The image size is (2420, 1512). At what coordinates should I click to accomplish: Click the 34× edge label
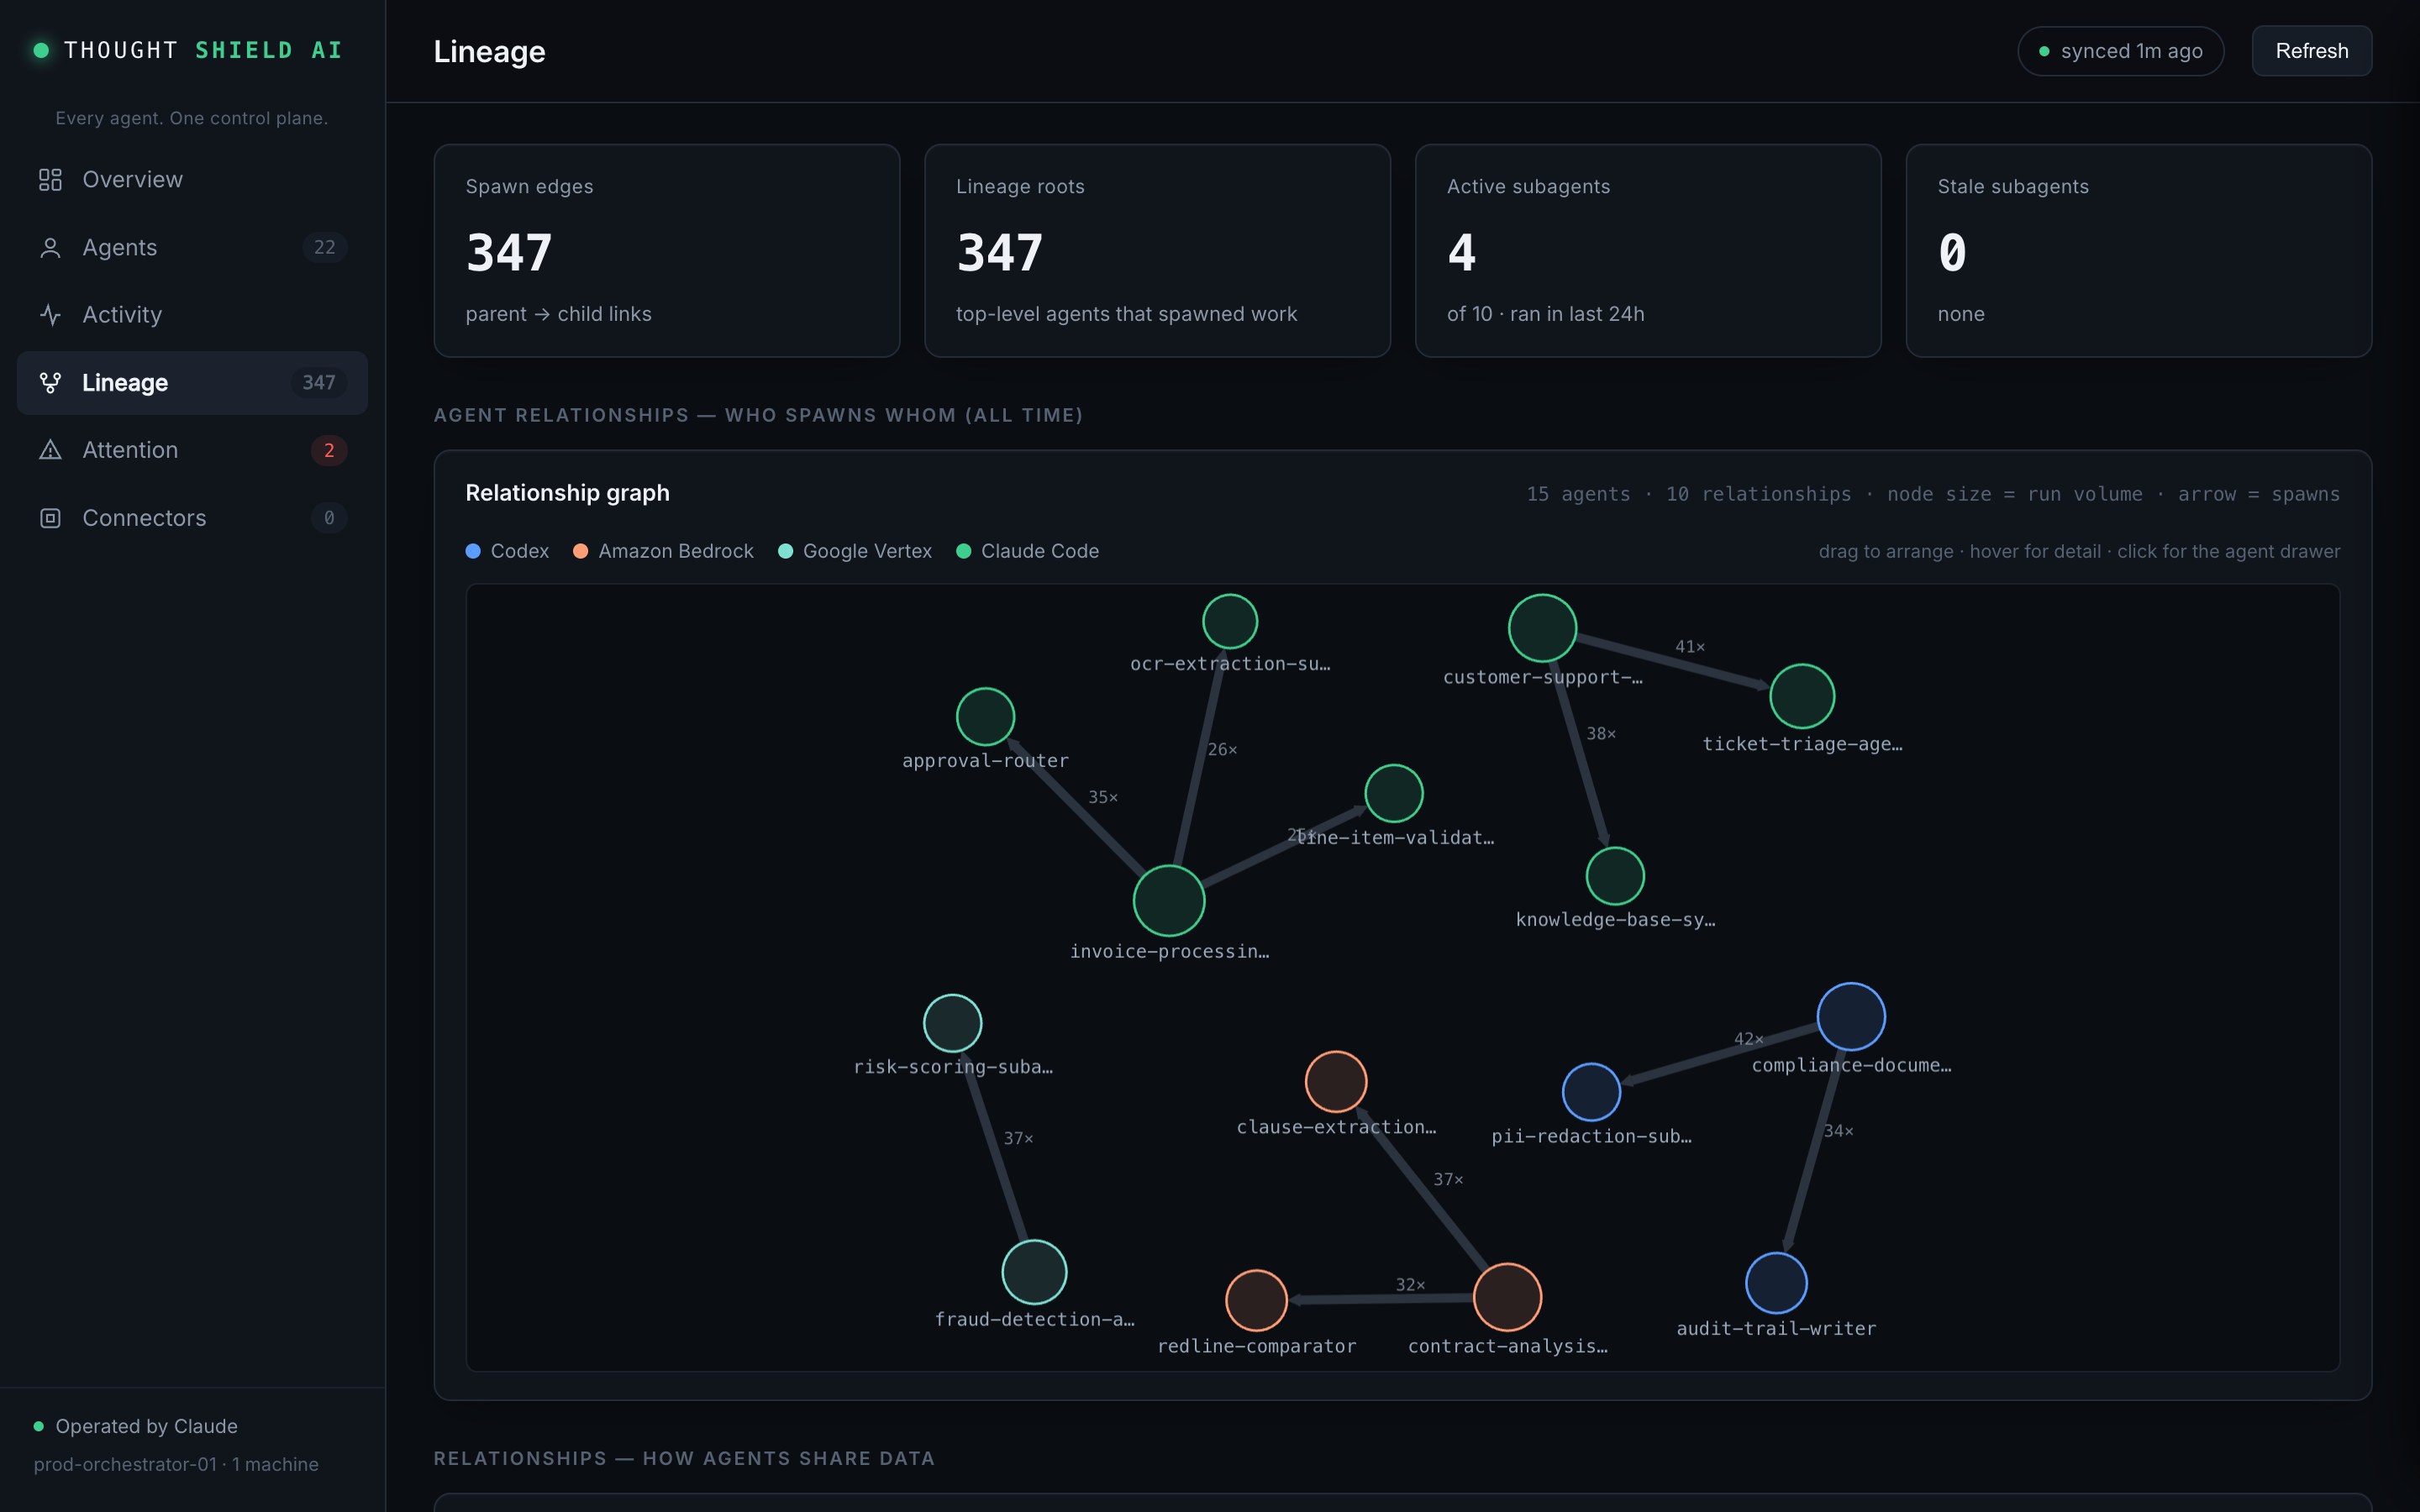1838,1131
